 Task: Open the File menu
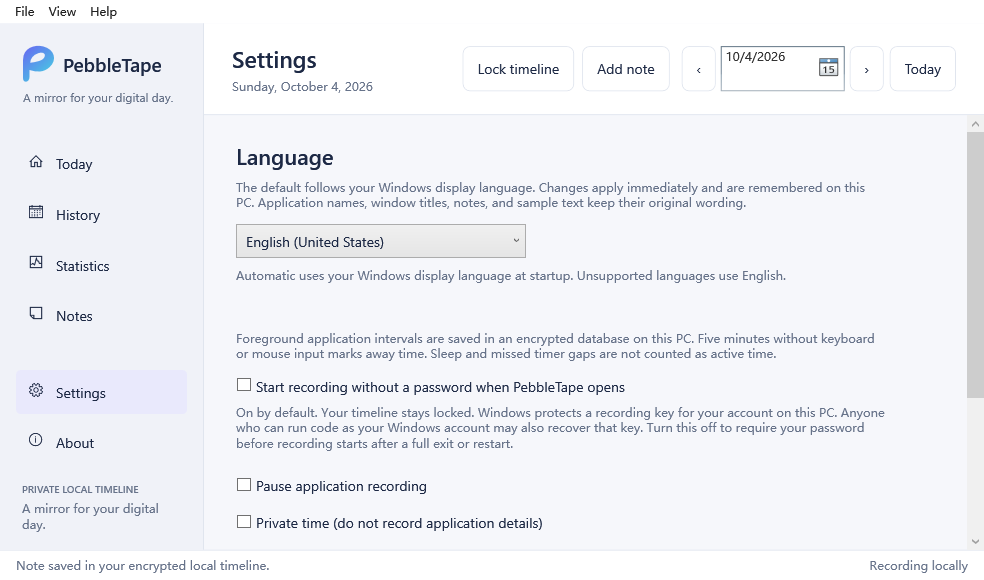(24, 11)
